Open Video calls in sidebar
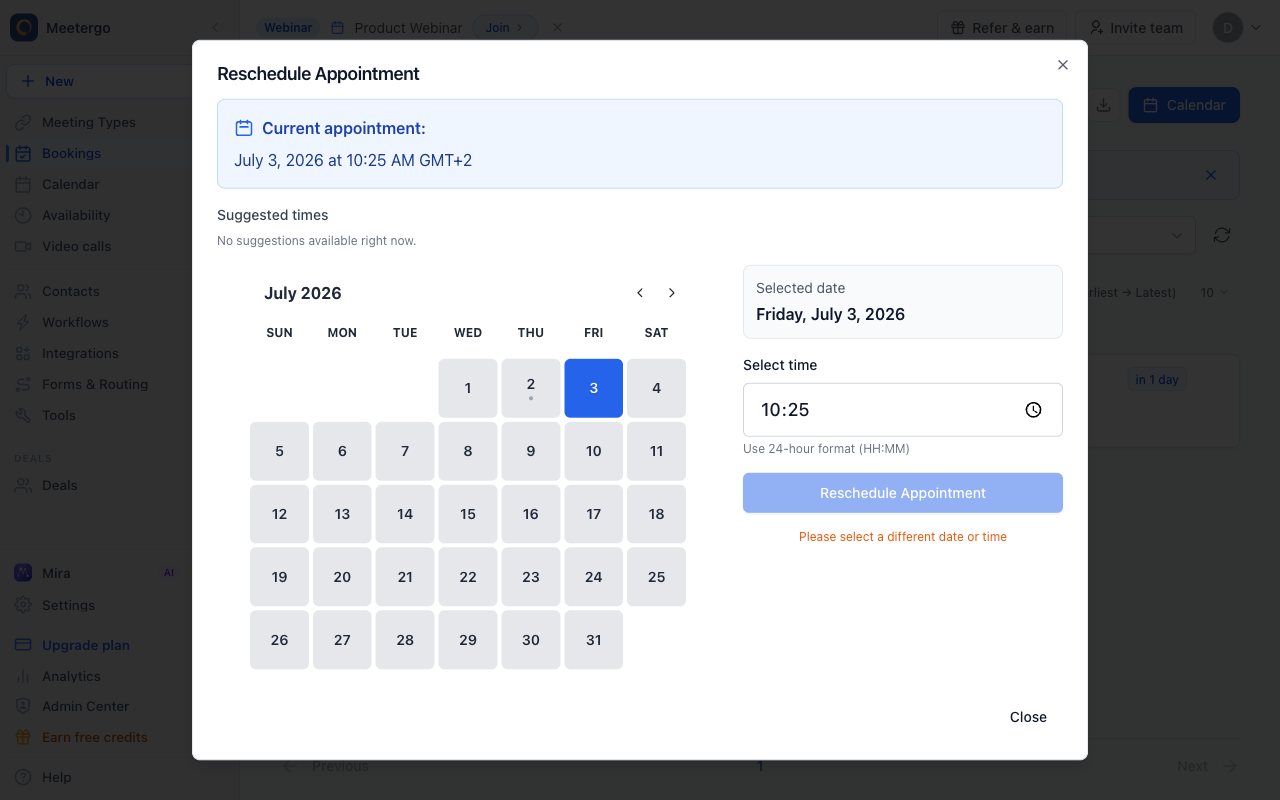The width and height of the screenshot is (1280, 800). (76, 246)
